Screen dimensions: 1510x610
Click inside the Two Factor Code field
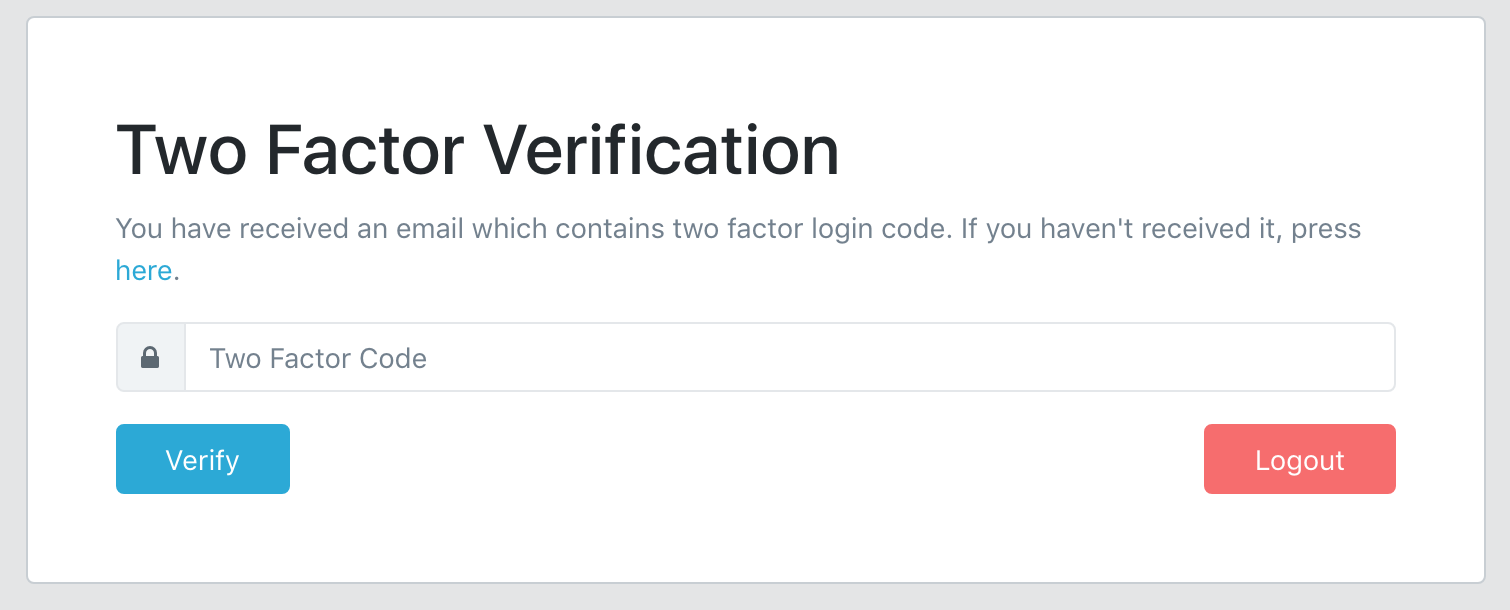click(x=700, y=357)
